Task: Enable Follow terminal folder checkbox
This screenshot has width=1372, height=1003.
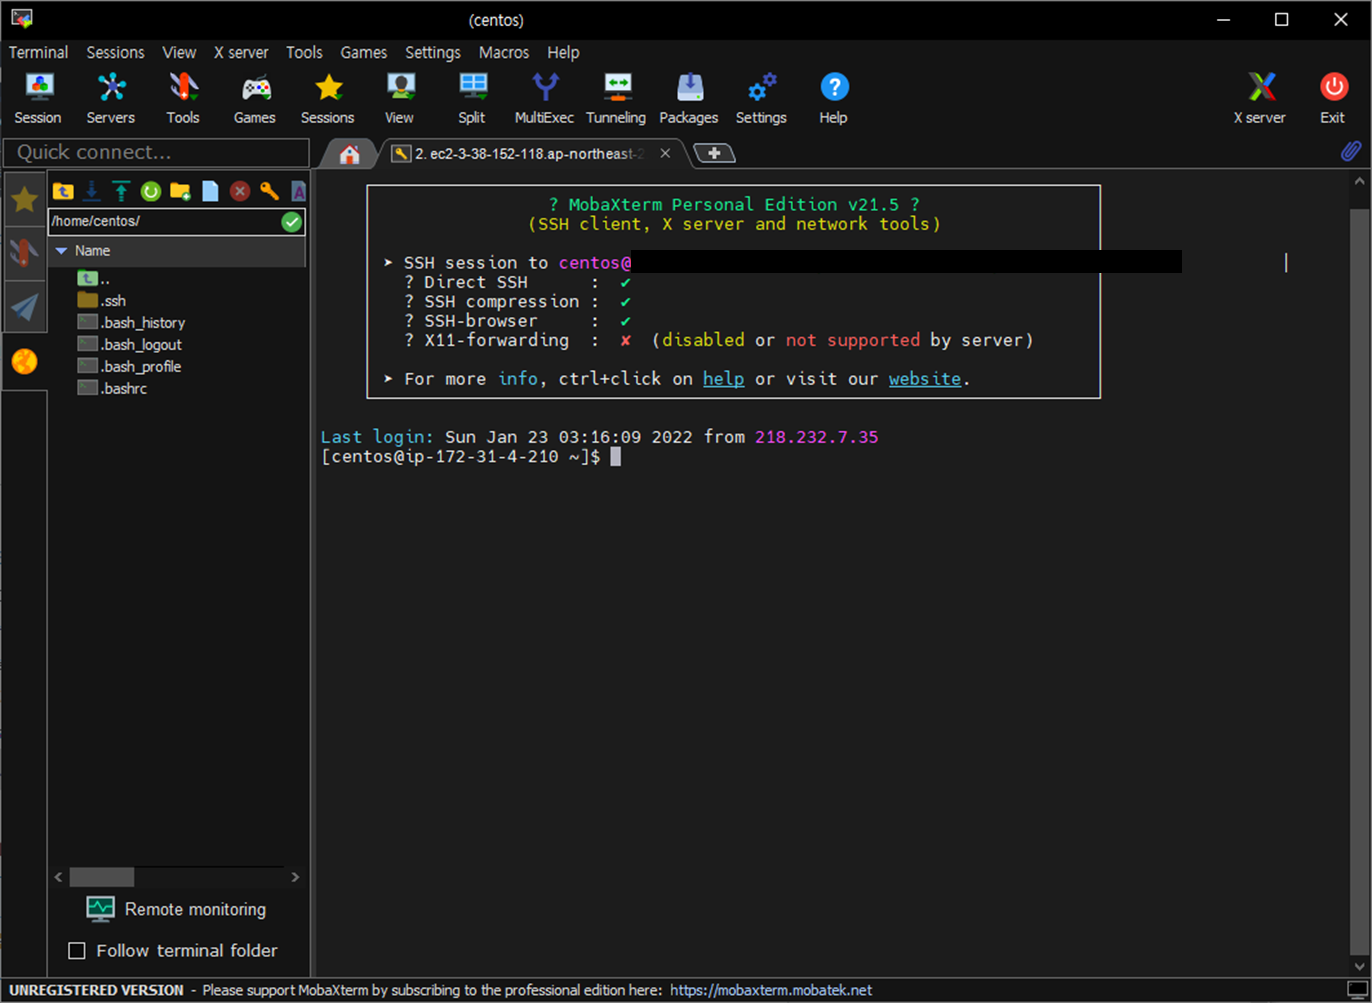Action: coord(76,951)
